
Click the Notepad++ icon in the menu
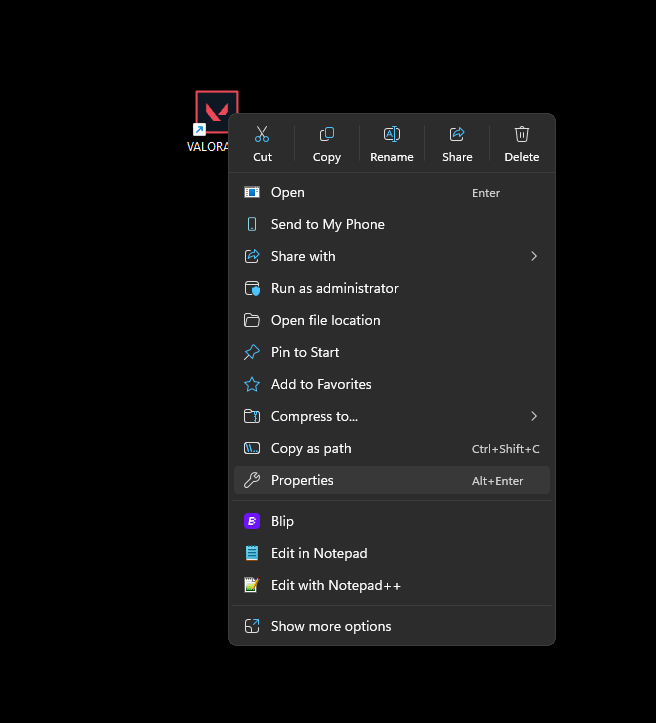252,585
